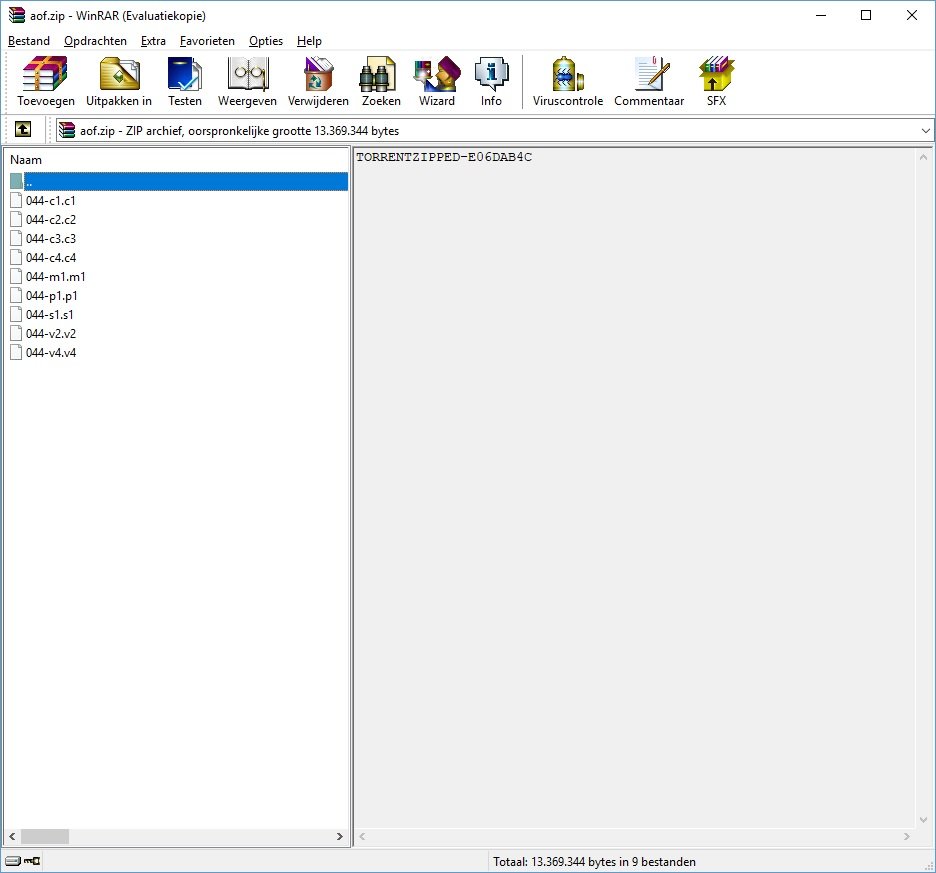Click the Totaal bytes status bar text
The image size is (936, 873).
tap(594, 862)
